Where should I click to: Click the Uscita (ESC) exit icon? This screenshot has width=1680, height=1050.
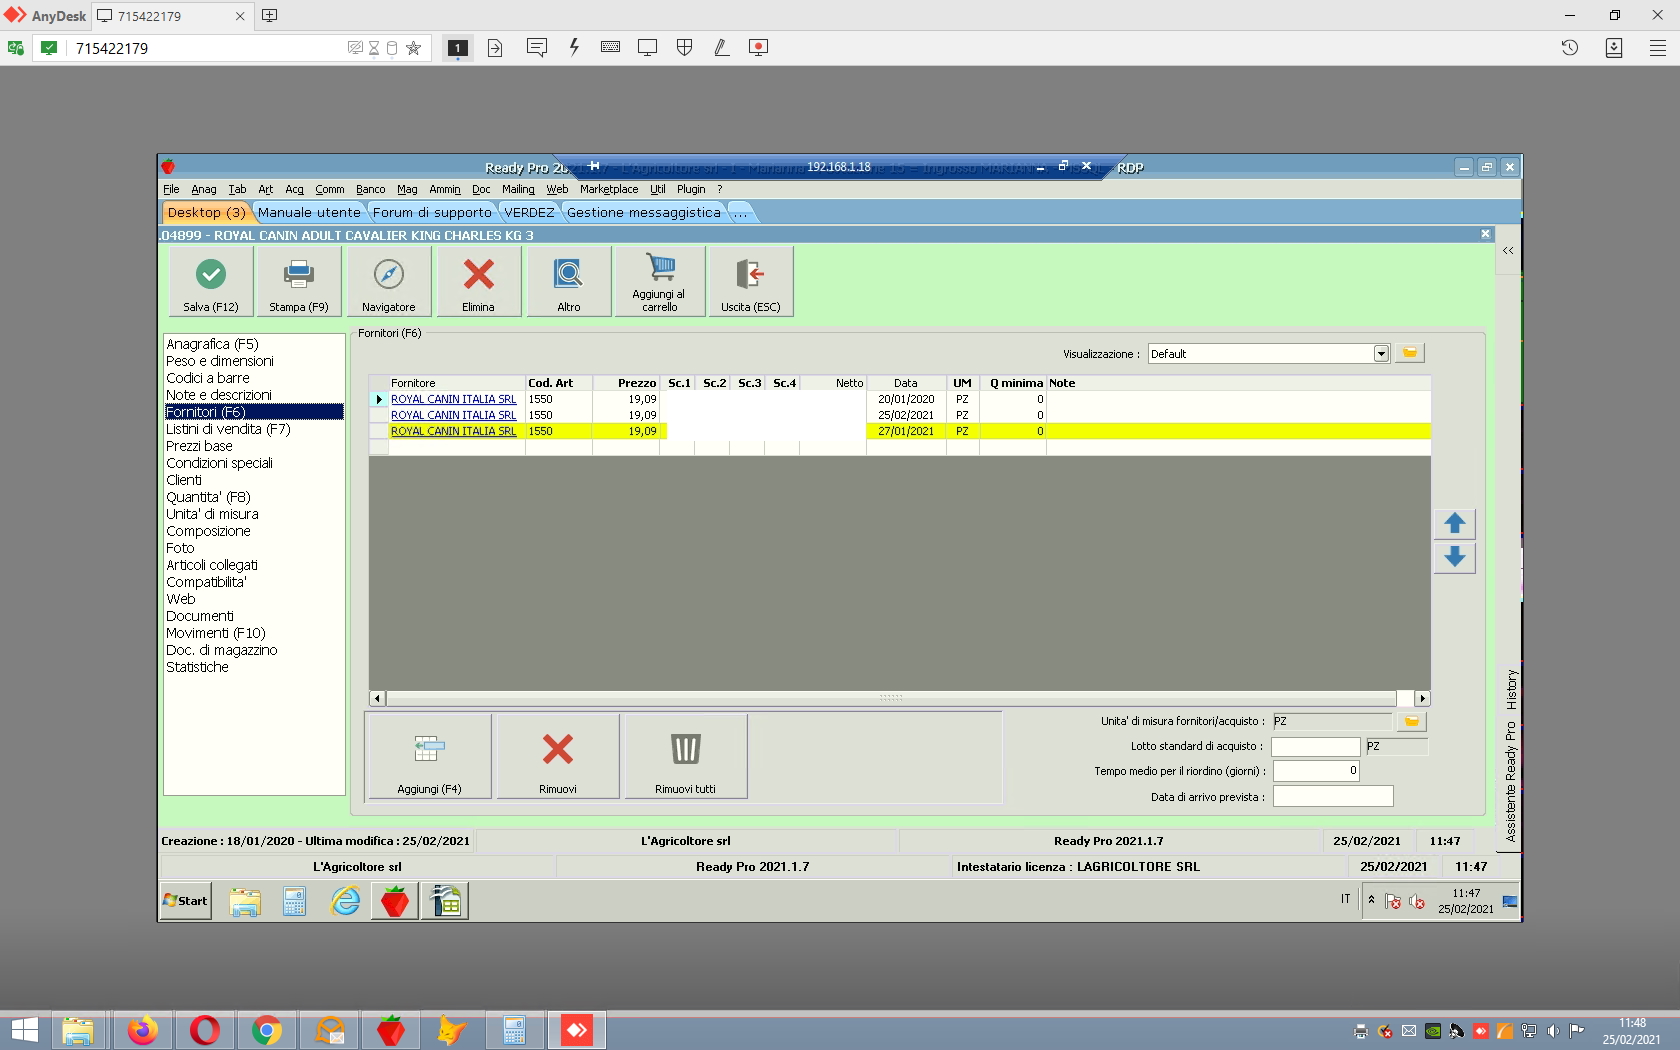(750, 282)
